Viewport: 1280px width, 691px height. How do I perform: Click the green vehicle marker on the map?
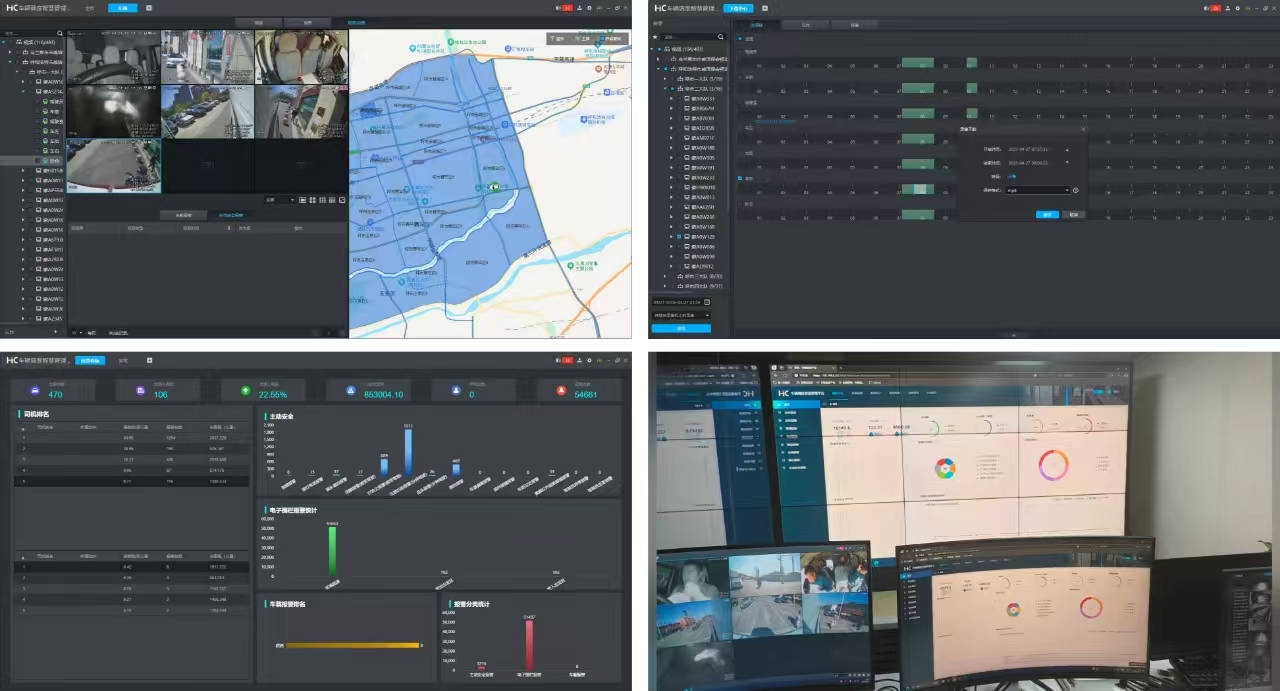[x=494, y=187]
